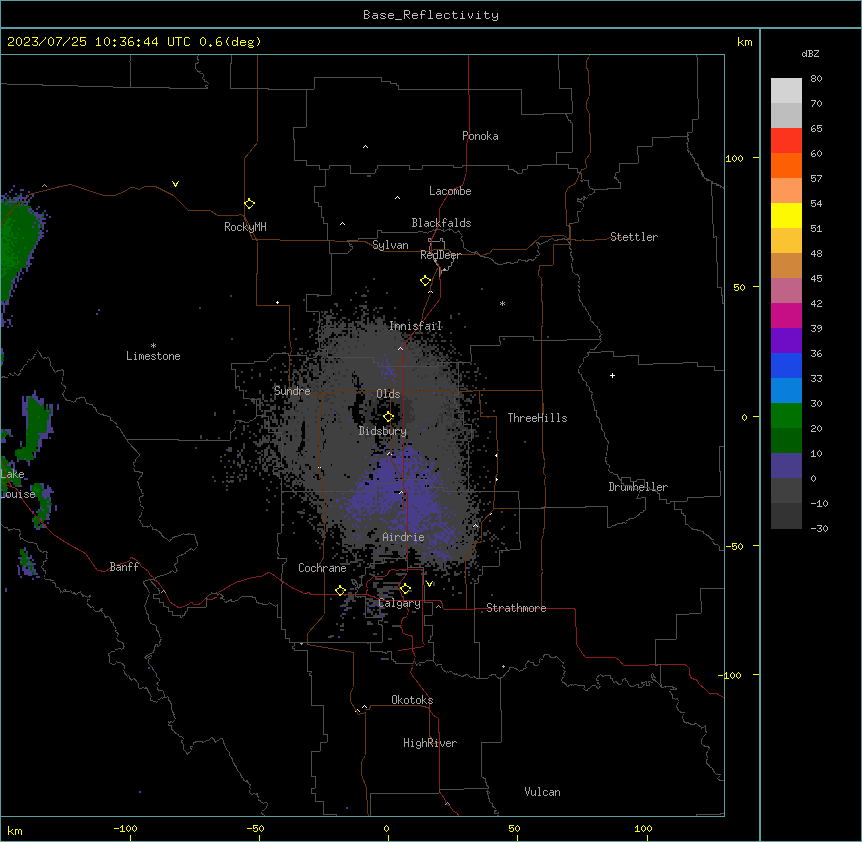Click the white asterisk marker east of Innisfail
Image resolution: width=862 pixels, height=842 pixels.
point(502,303)
